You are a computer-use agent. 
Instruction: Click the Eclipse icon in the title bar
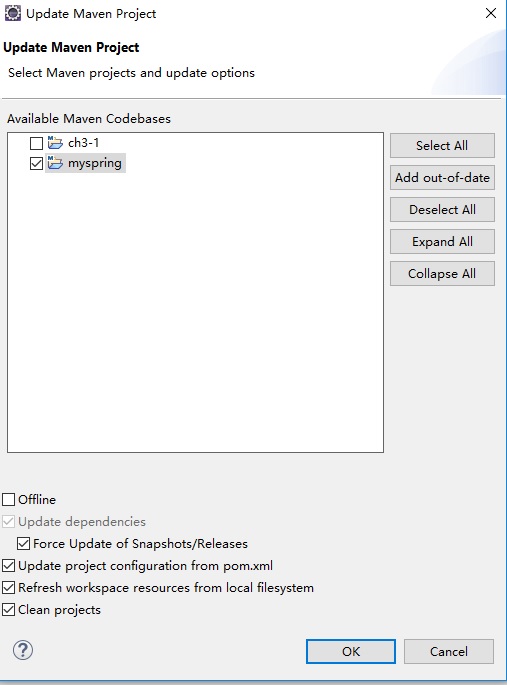pyautogui.click(x=12, y=14)
